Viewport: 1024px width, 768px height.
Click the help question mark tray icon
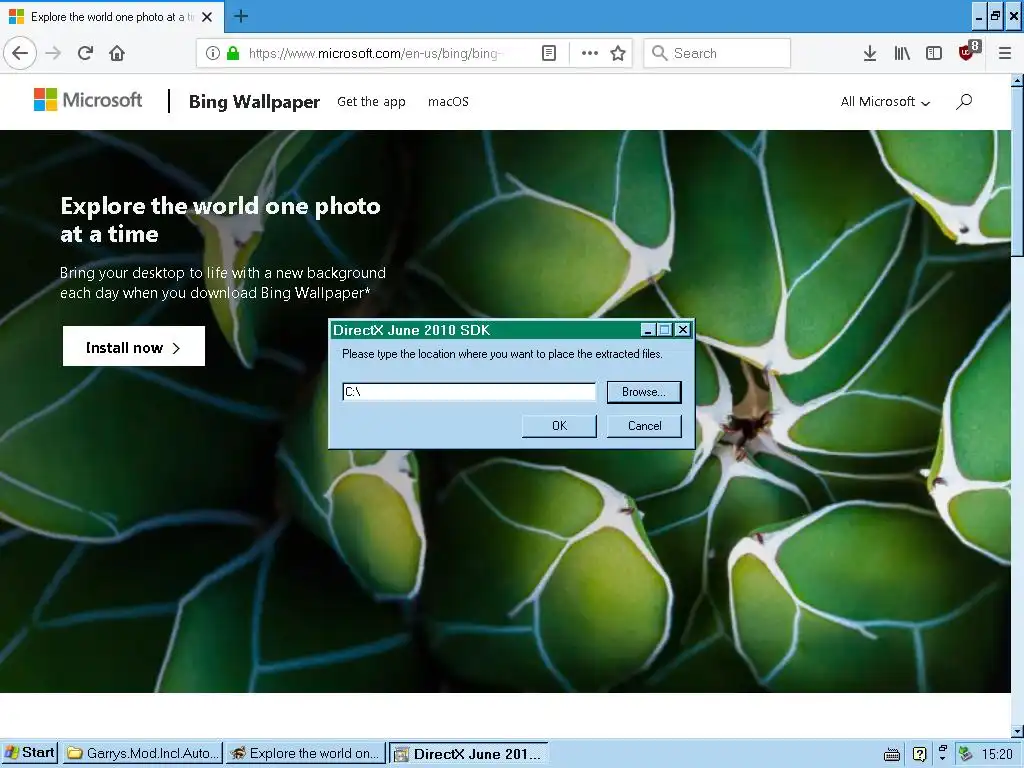pyautogui.click(x=920, y=754)
